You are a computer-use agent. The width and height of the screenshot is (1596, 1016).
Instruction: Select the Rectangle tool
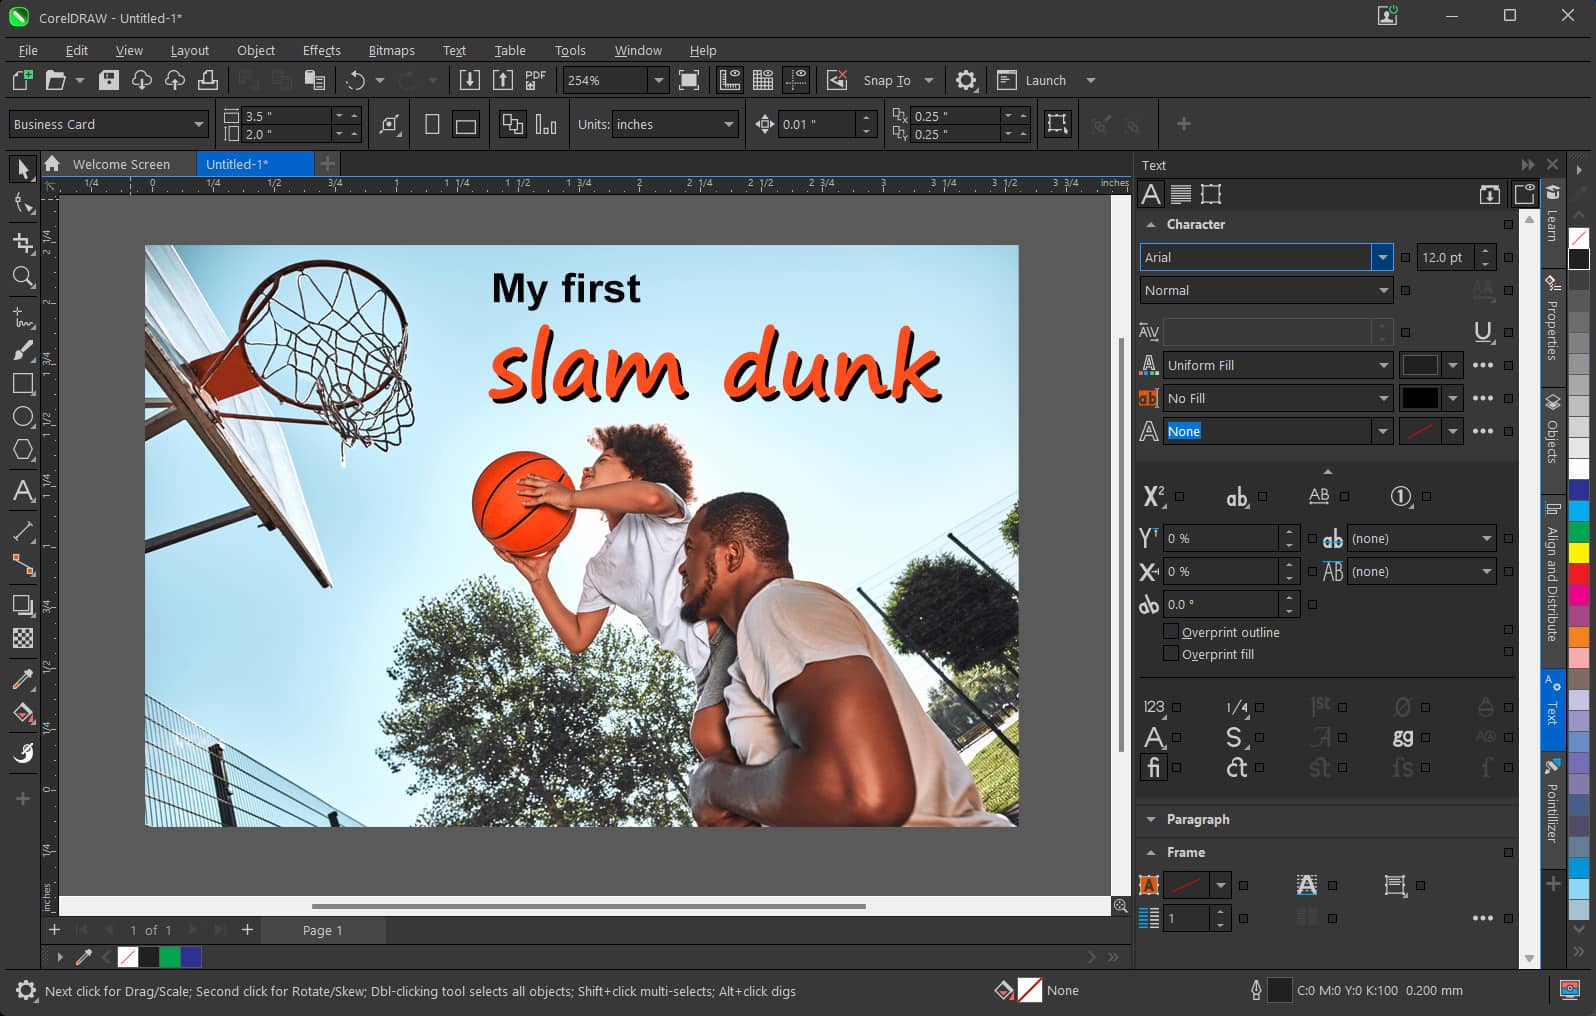(23, 384)
